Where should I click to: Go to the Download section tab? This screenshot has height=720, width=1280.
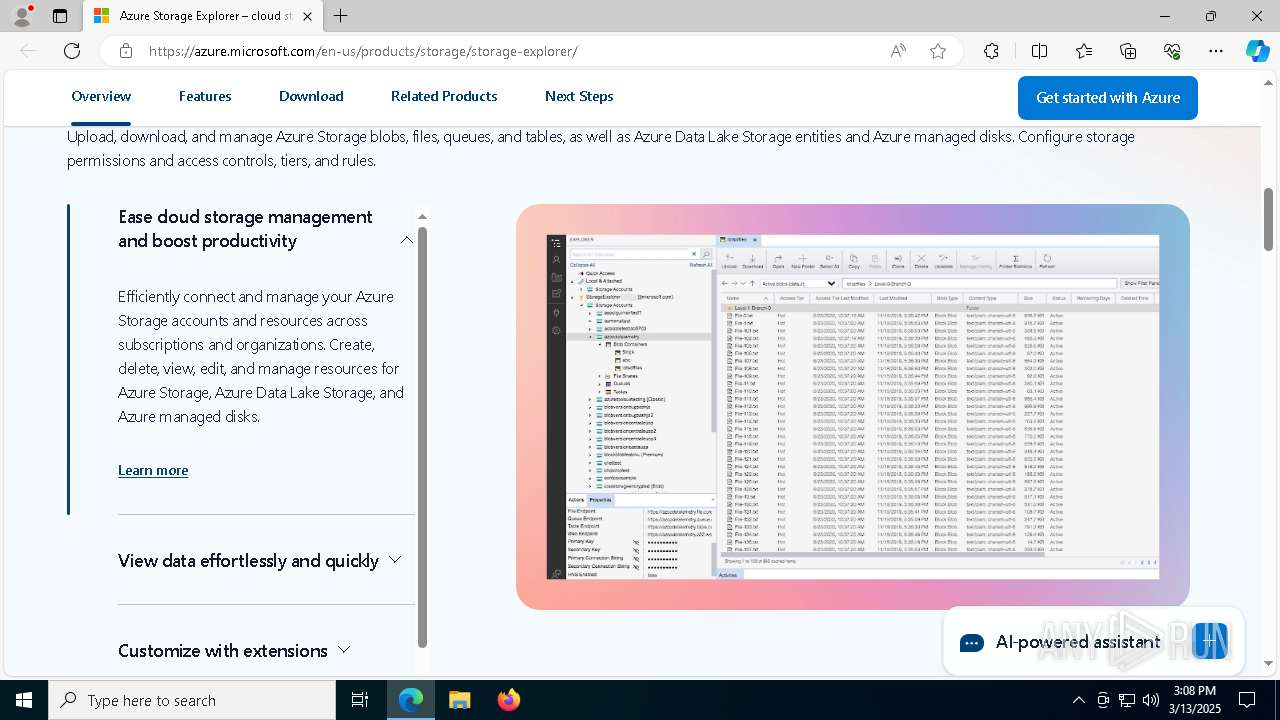click(x=311, y=96)
